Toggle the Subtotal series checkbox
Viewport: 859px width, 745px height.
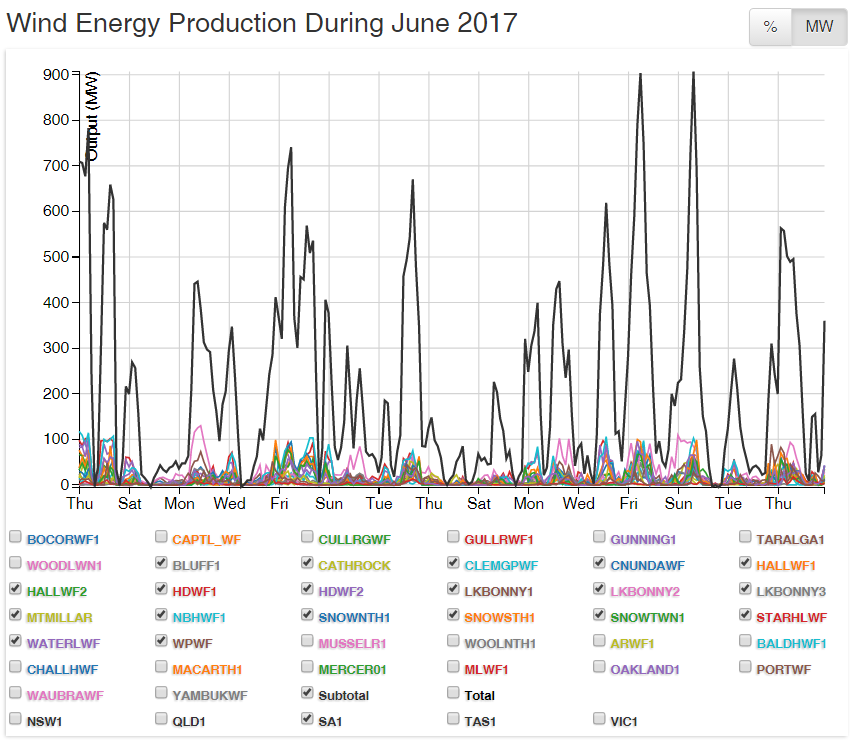coord(308,693)
